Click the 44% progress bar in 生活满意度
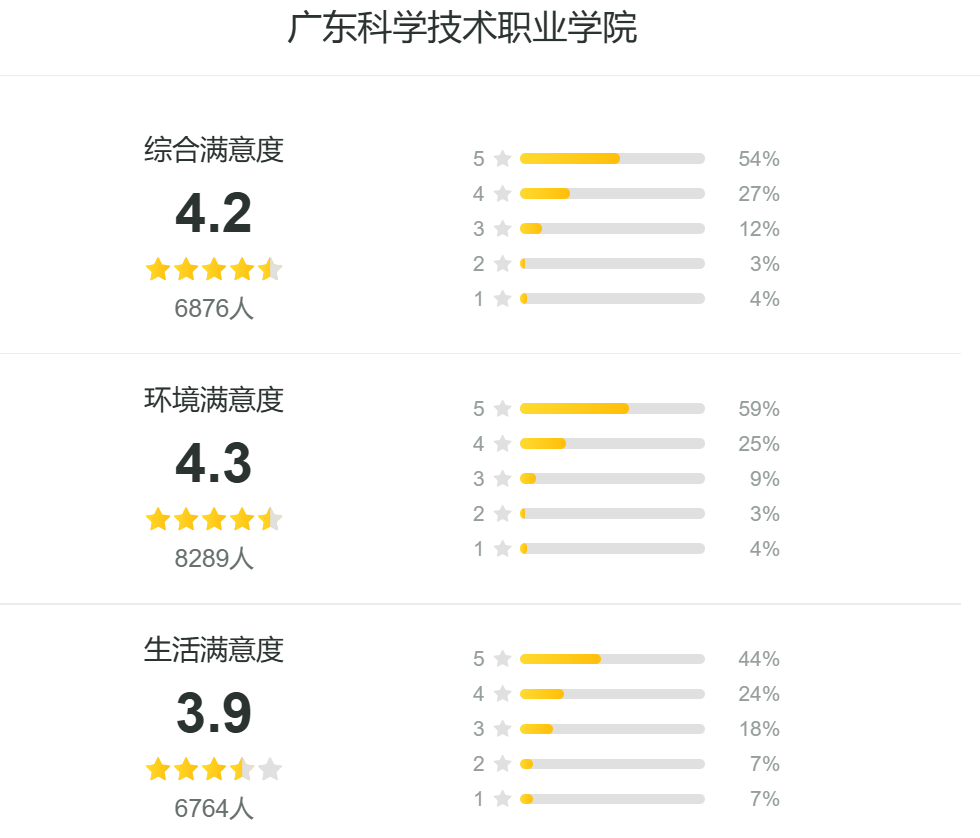 (x=612, y=659)
